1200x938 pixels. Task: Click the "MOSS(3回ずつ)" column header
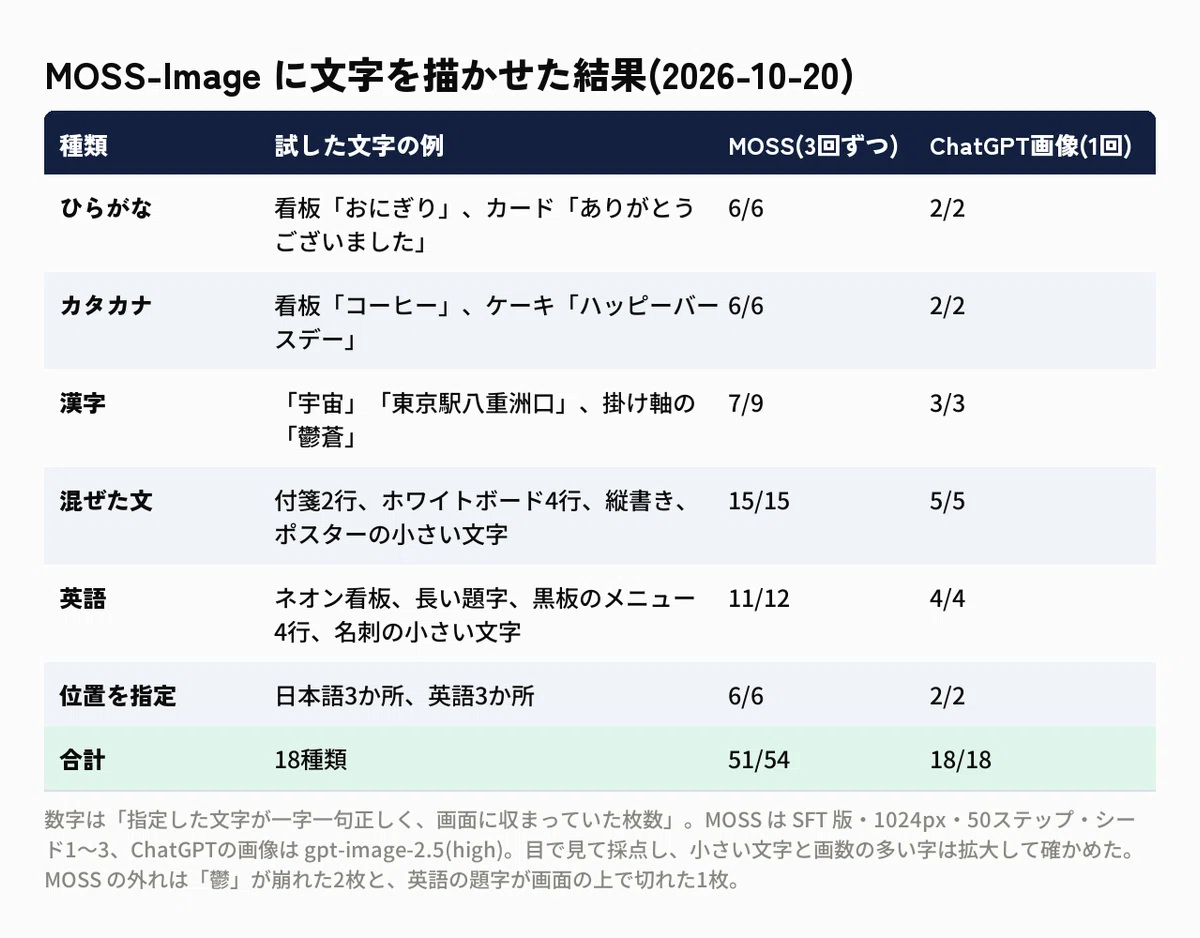coord(813,146)
